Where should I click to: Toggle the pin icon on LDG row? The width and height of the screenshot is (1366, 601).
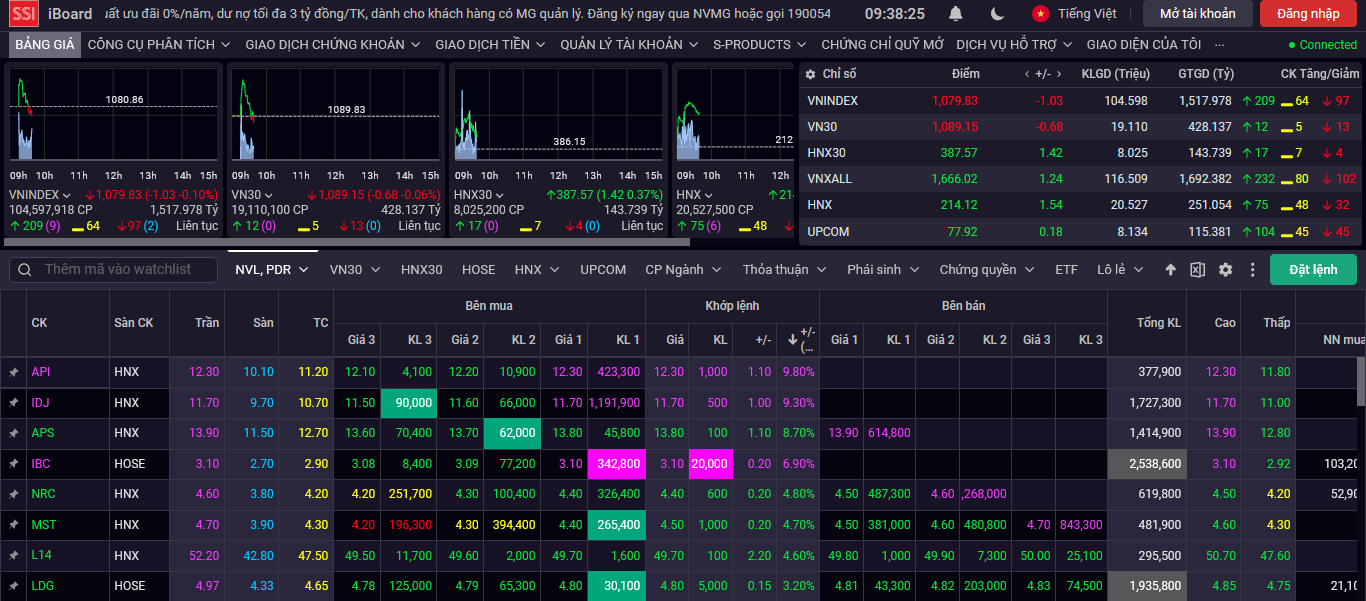14,586
